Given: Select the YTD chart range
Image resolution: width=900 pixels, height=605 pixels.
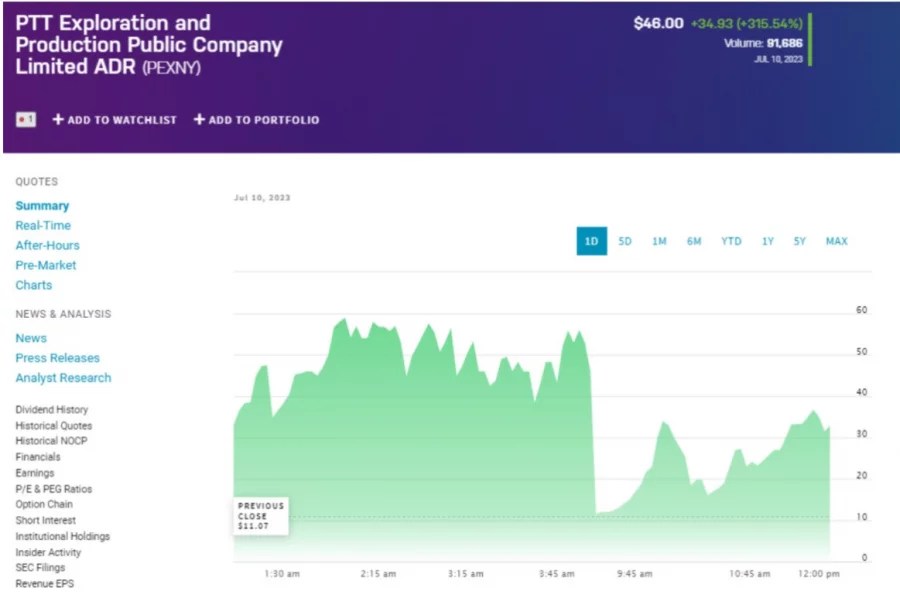Looking at the screenshot, I should click(x=730, y=241).
